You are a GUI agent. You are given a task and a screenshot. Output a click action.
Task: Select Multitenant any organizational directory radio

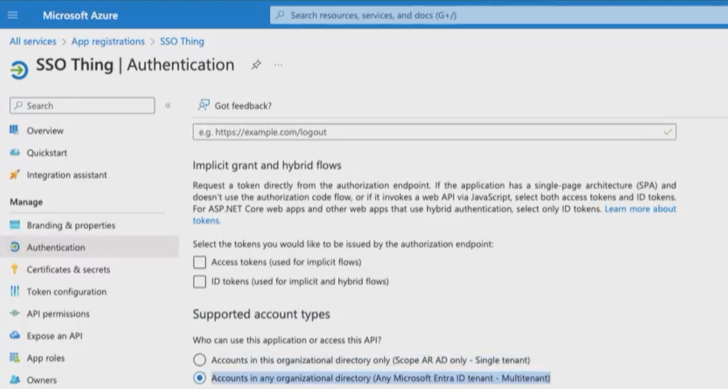click(200, 378)
